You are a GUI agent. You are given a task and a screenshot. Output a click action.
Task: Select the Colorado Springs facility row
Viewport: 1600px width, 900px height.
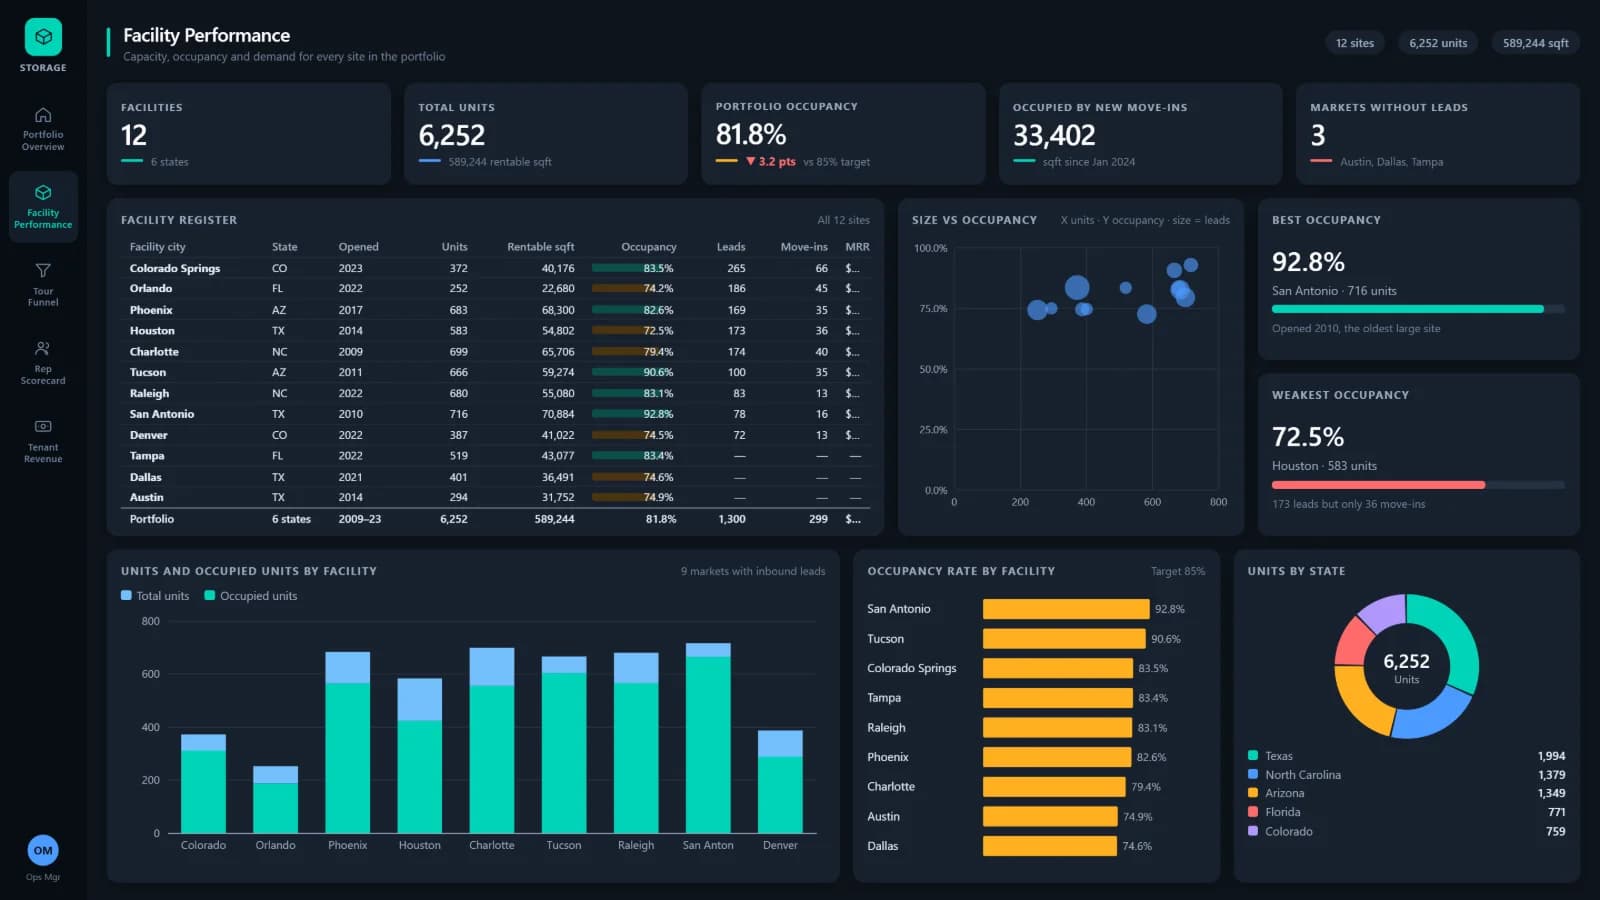tap(495, 268)
